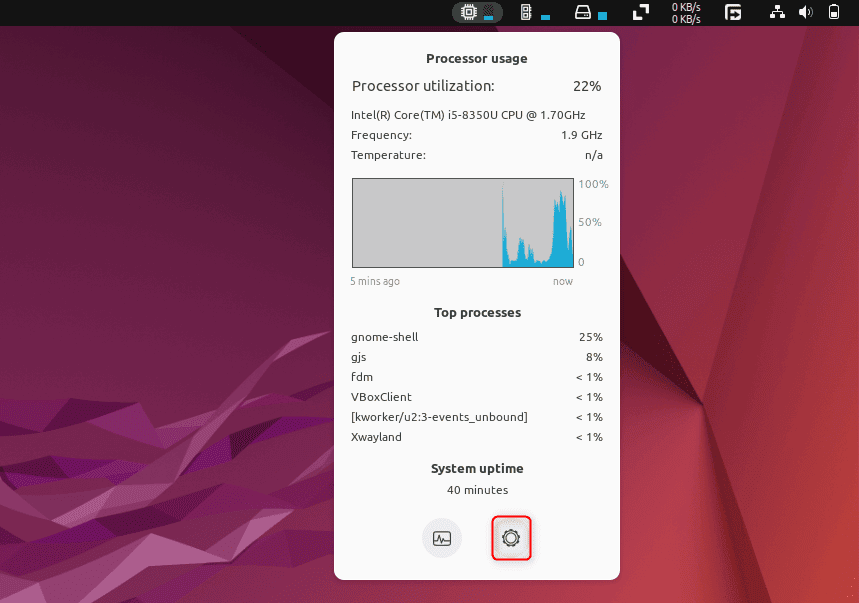
Task: Click the boxed arrow indicator icon in top bar
Action: point(733,12)
